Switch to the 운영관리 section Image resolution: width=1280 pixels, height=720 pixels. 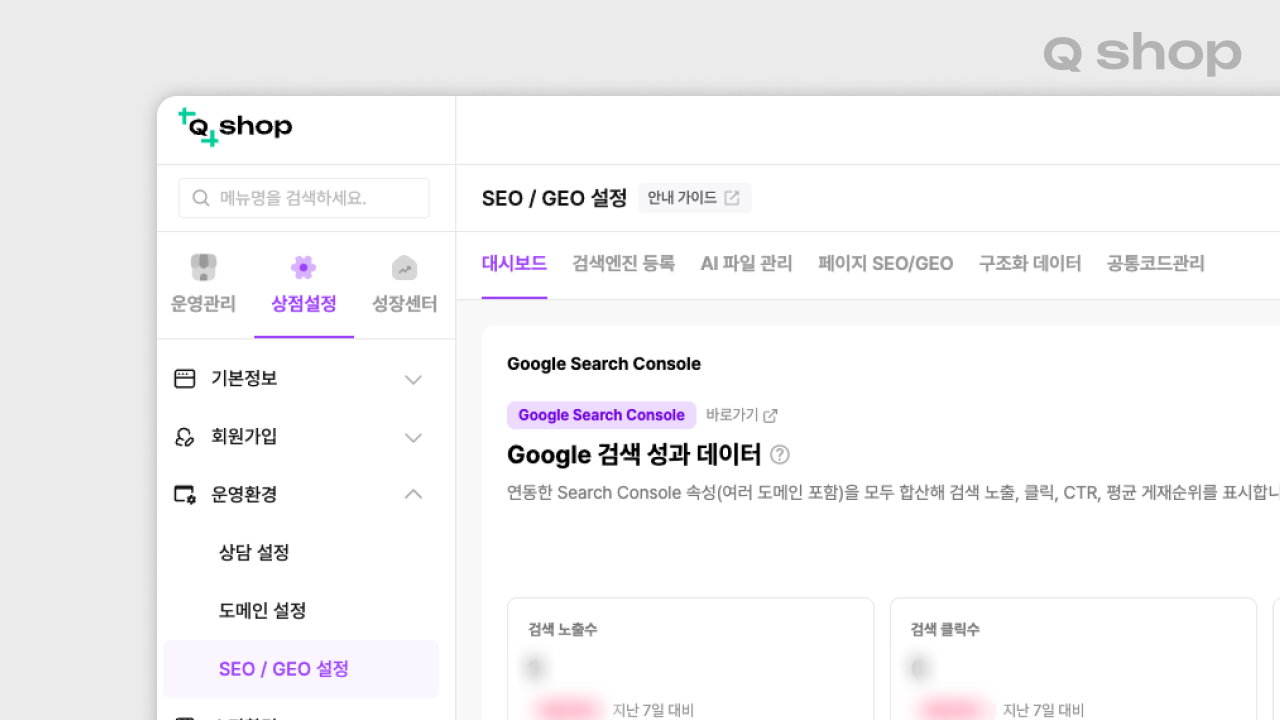203,304
